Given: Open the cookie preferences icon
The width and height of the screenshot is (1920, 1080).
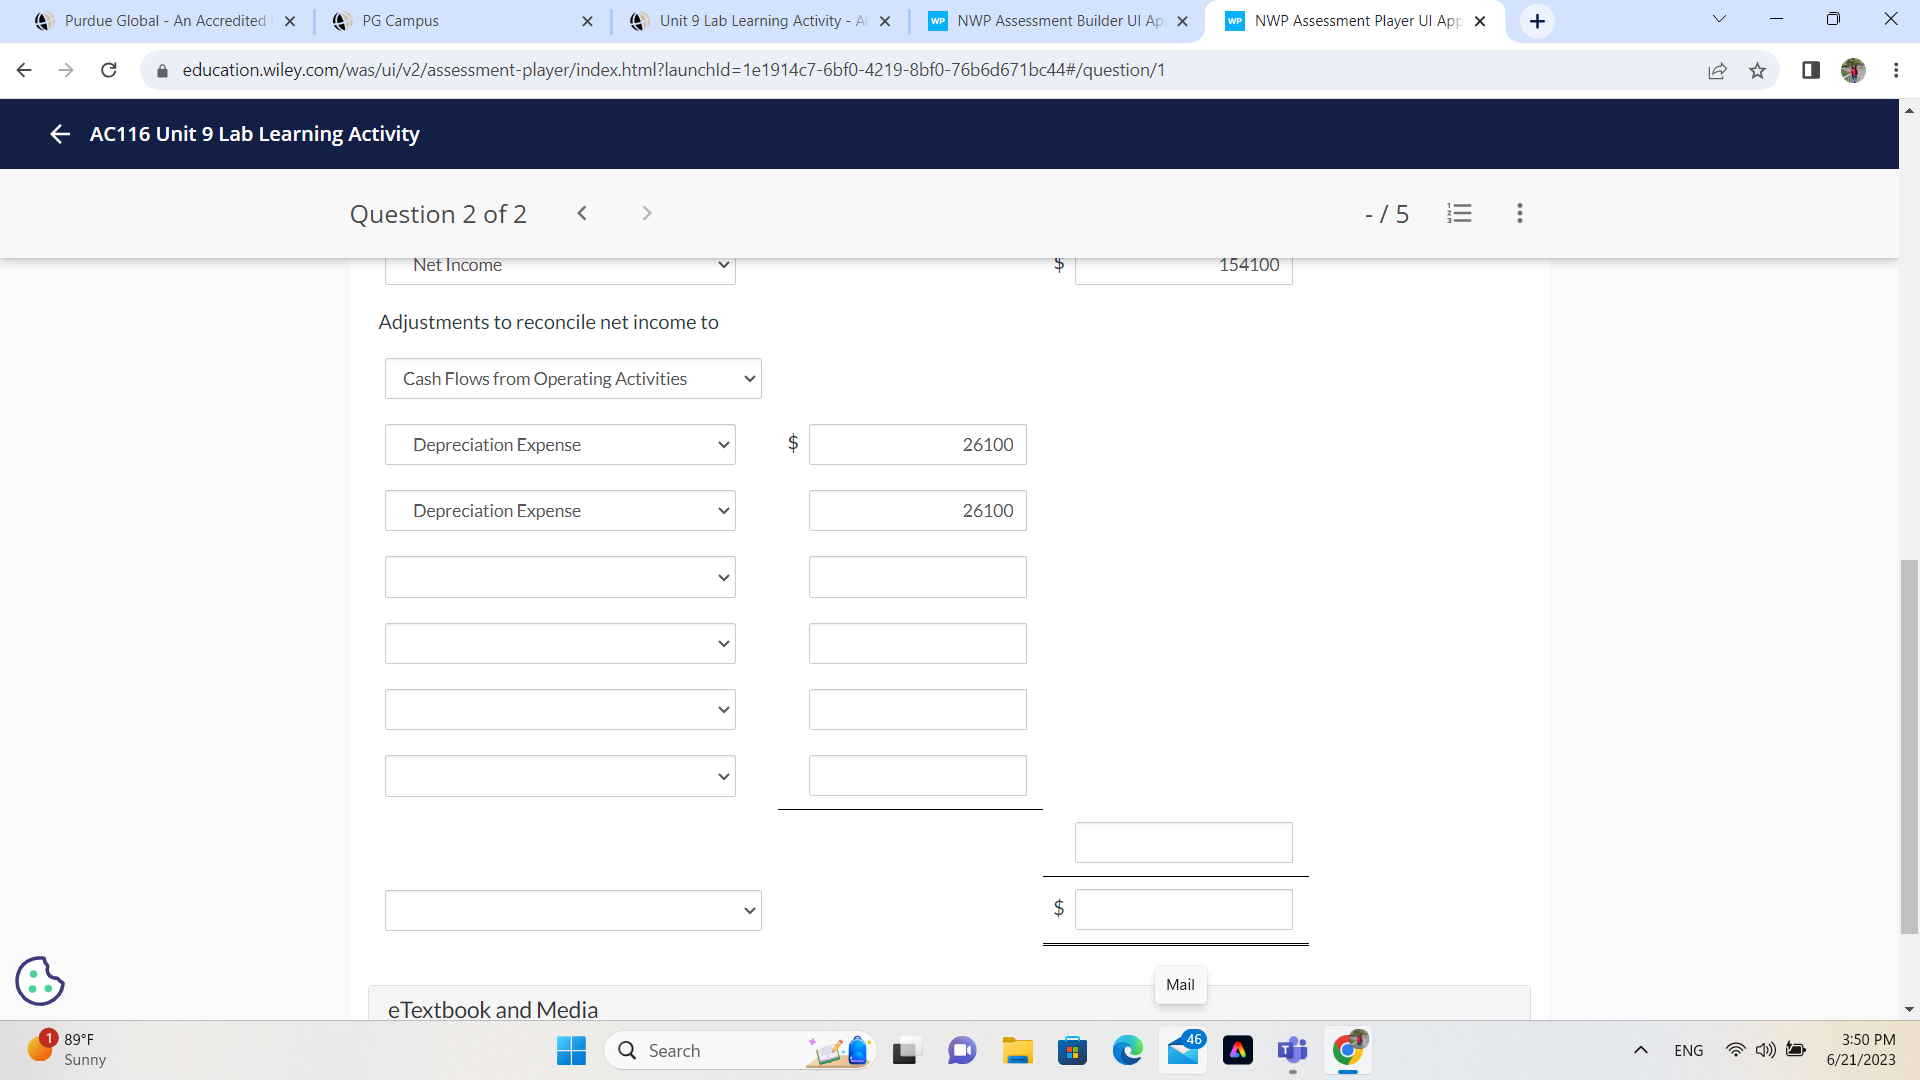Looking at the screenshot, I should tap(40, 981).
